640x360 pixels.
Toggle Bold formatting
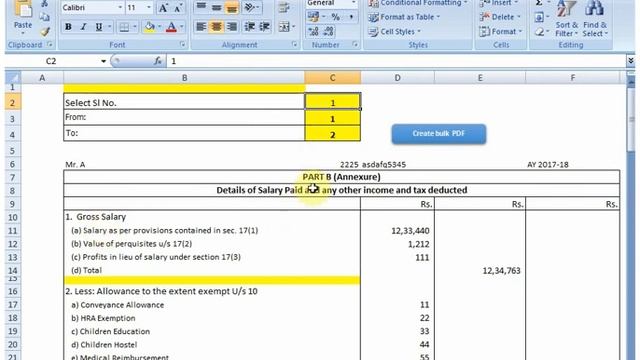click(68, 27)
